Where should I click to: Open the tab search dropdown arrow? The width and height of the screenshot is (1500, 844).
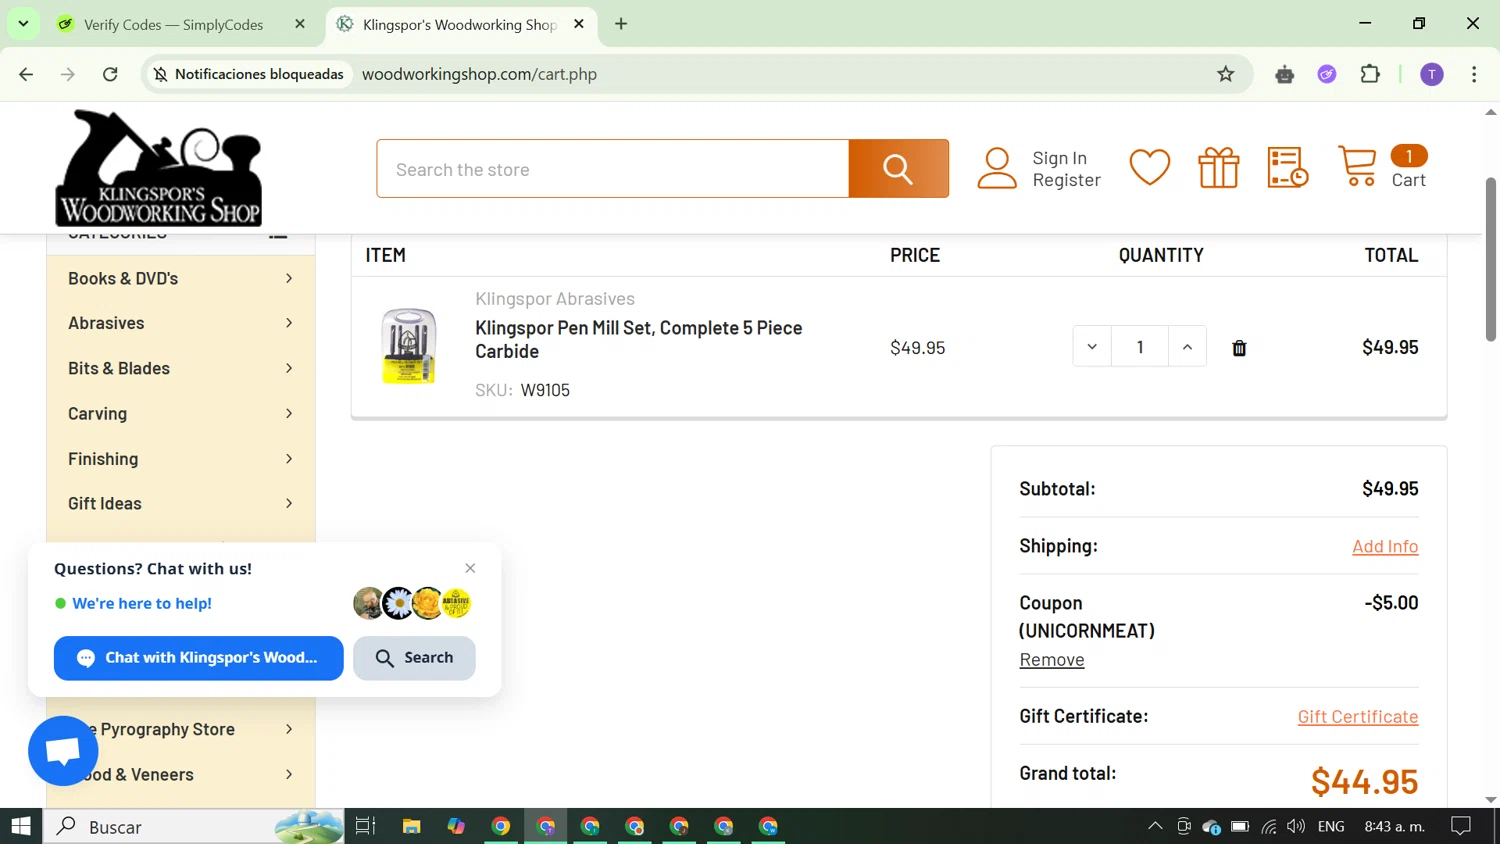23,23
